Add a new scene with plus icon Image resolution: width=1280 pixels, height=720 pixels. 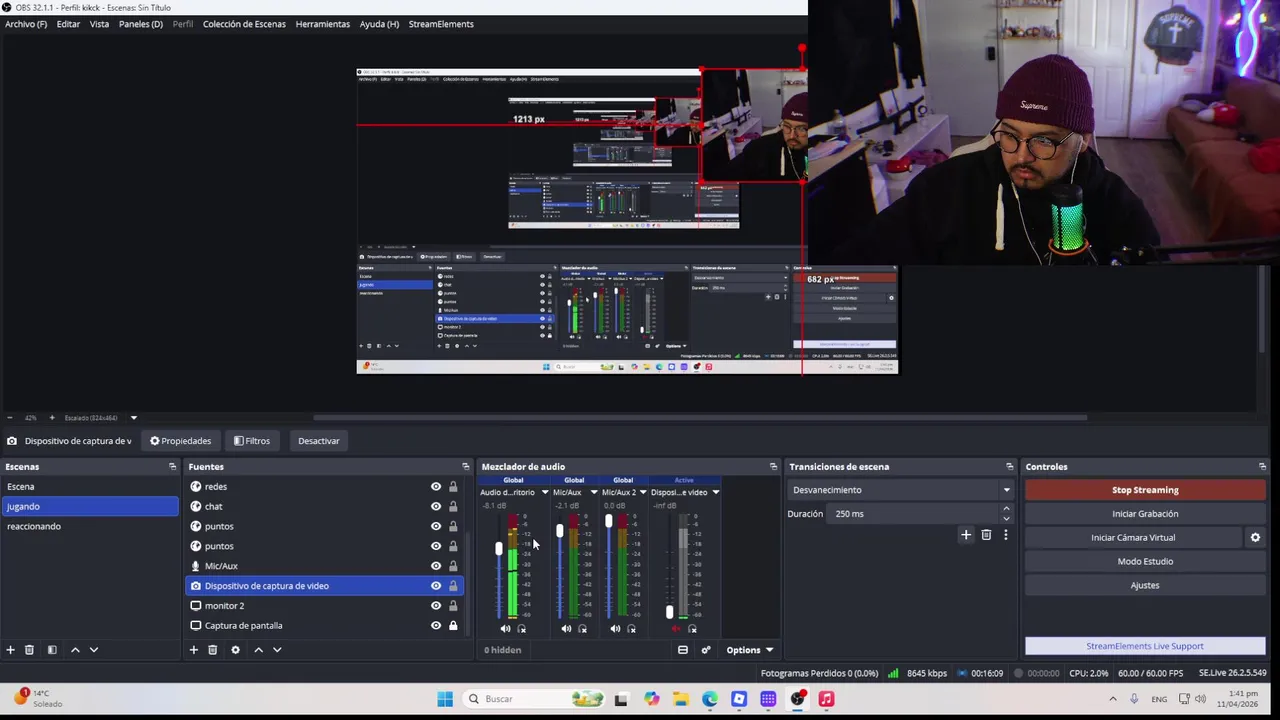click(x=10, y=650)
